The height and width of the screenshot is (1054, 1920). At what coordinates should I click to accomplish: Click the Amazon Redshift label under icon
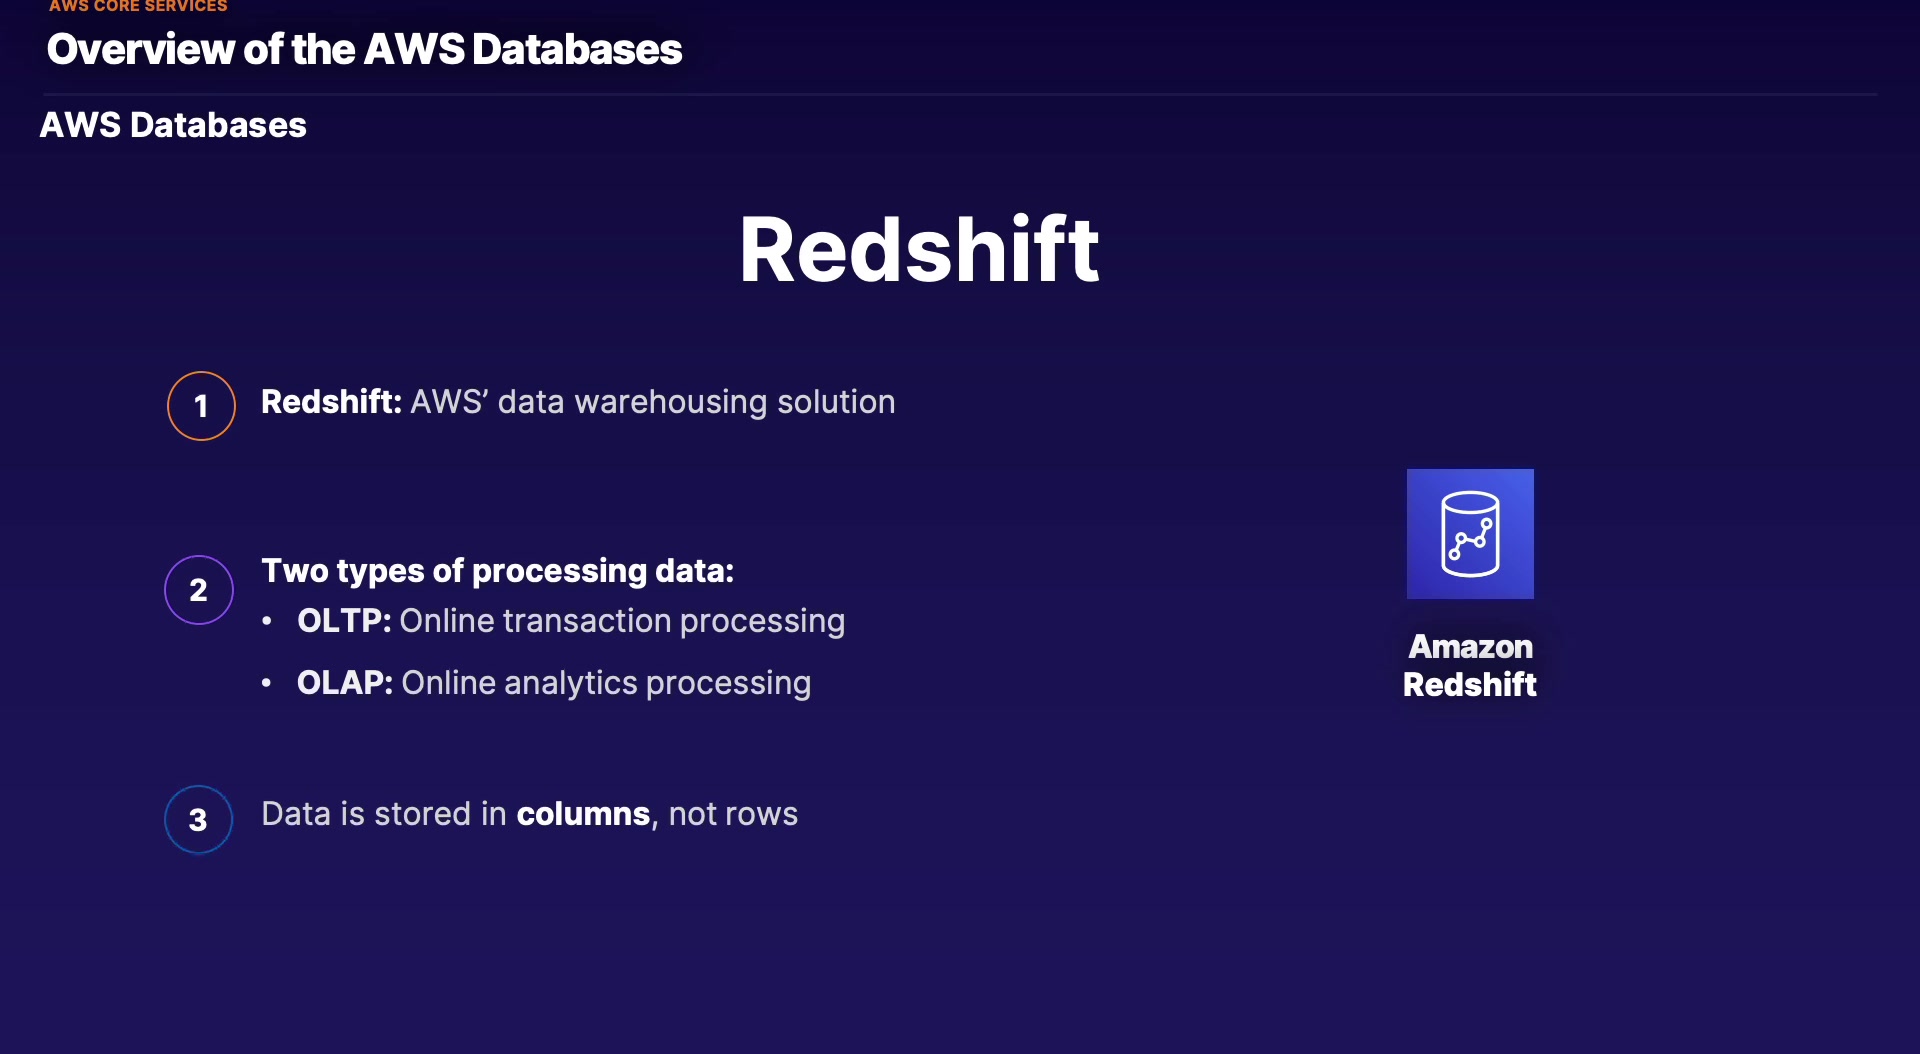[x=1470, y=666]
